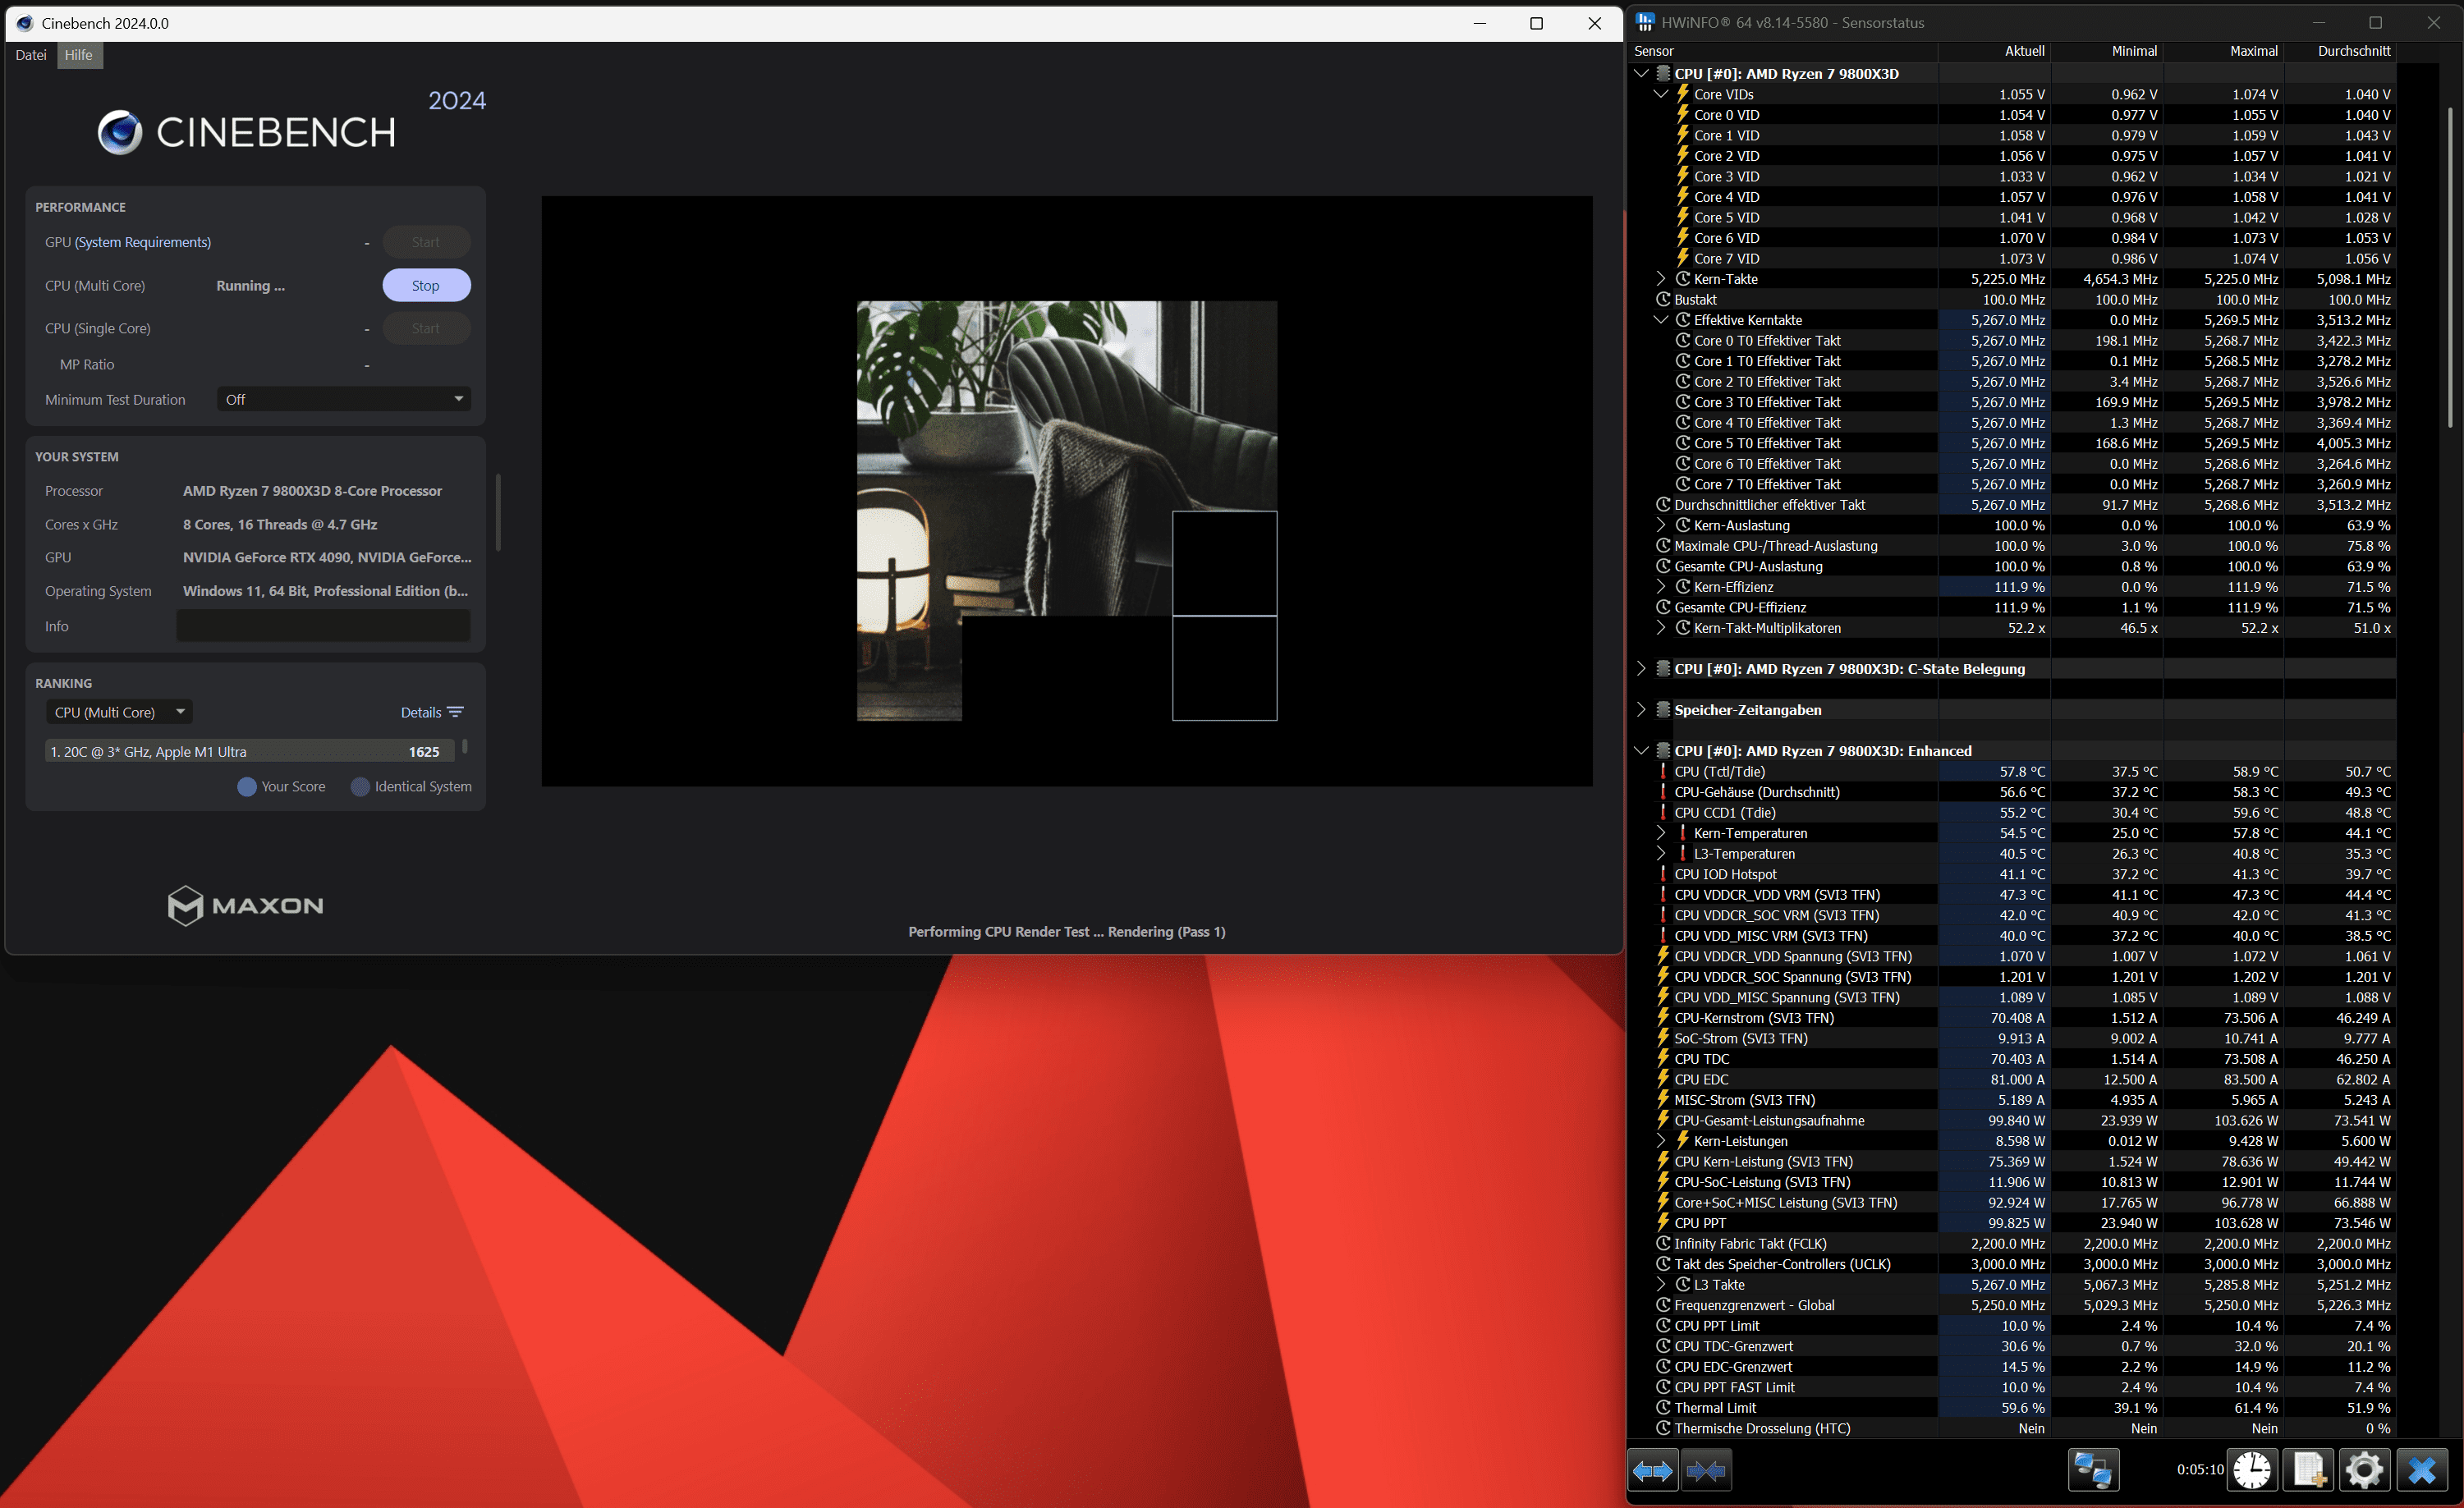Click the Details link in Ranking

[x=421, y=712]
